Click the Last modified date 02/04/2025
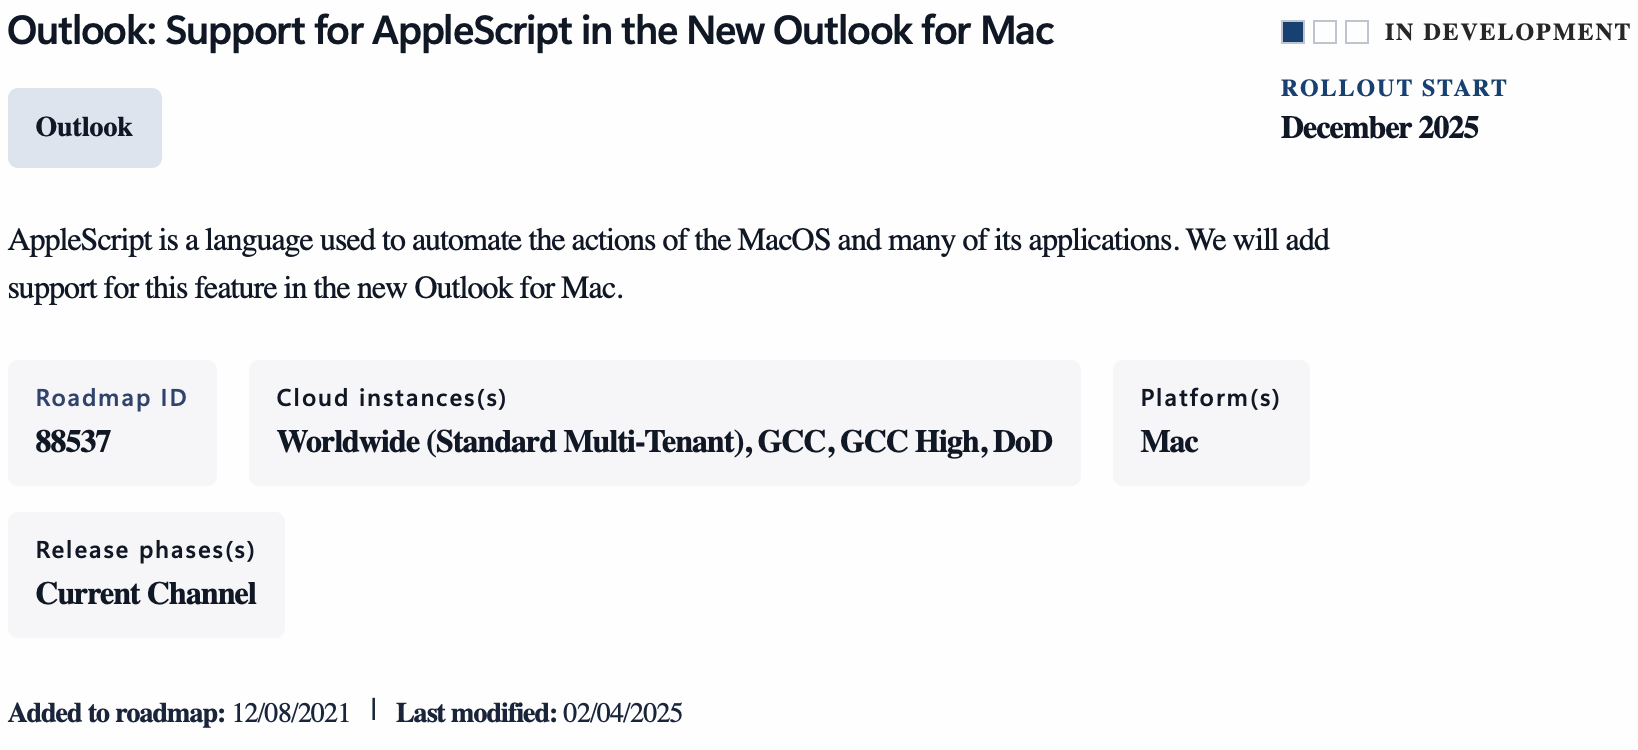 coord(622,713)
